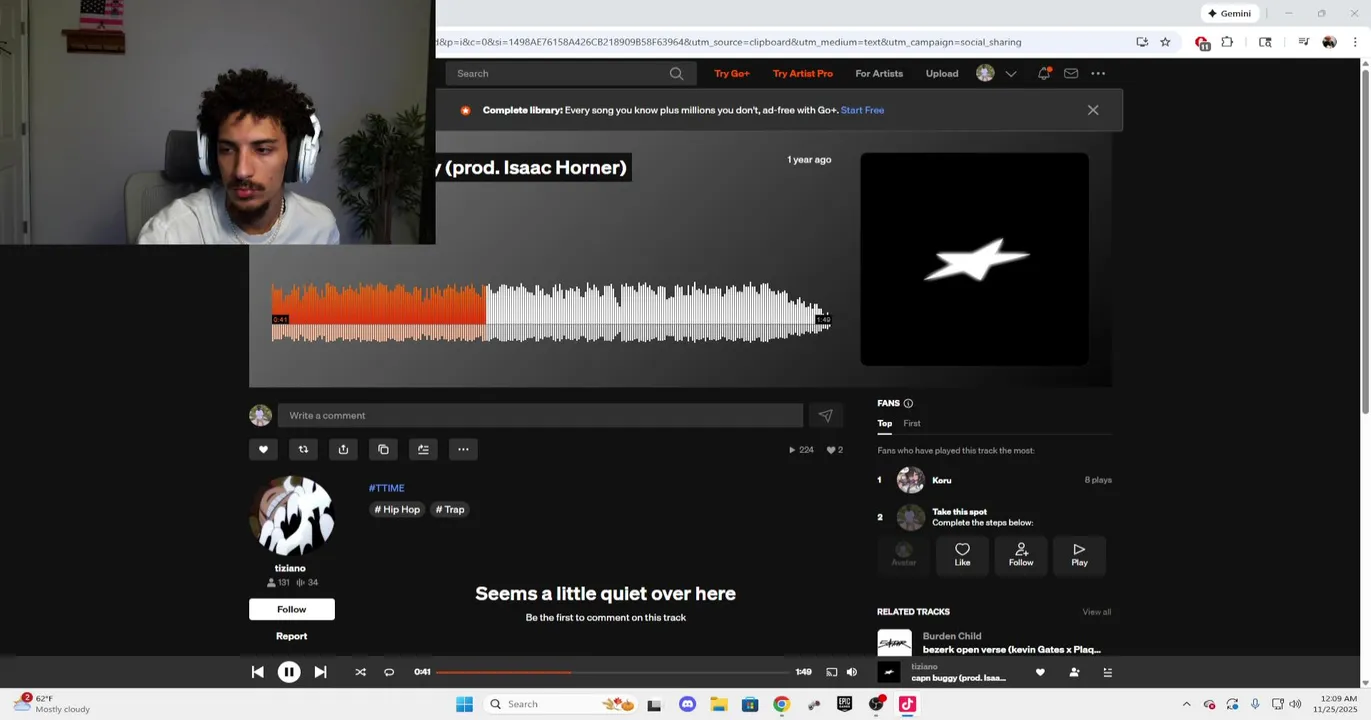
Task: Install app icon in the address bar
Action: coord(1142,42)
